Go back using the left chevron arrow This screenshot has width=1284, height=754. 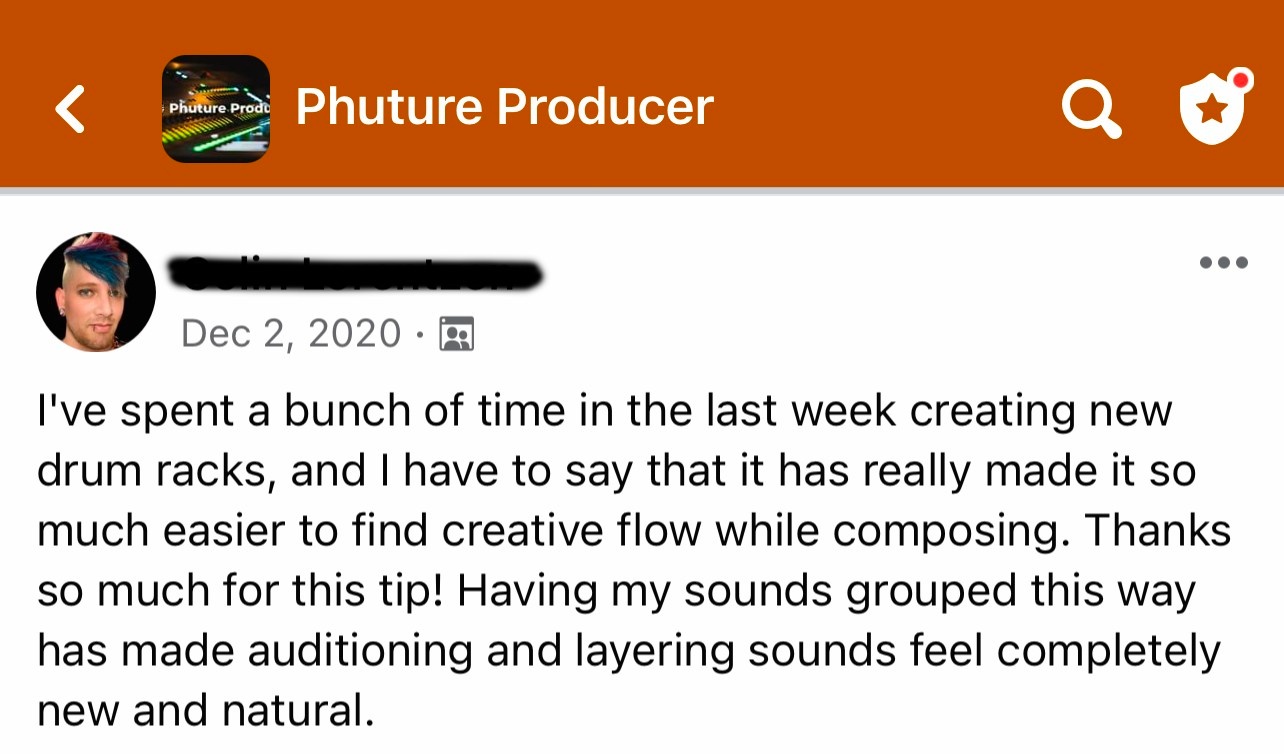click(70, 108)
